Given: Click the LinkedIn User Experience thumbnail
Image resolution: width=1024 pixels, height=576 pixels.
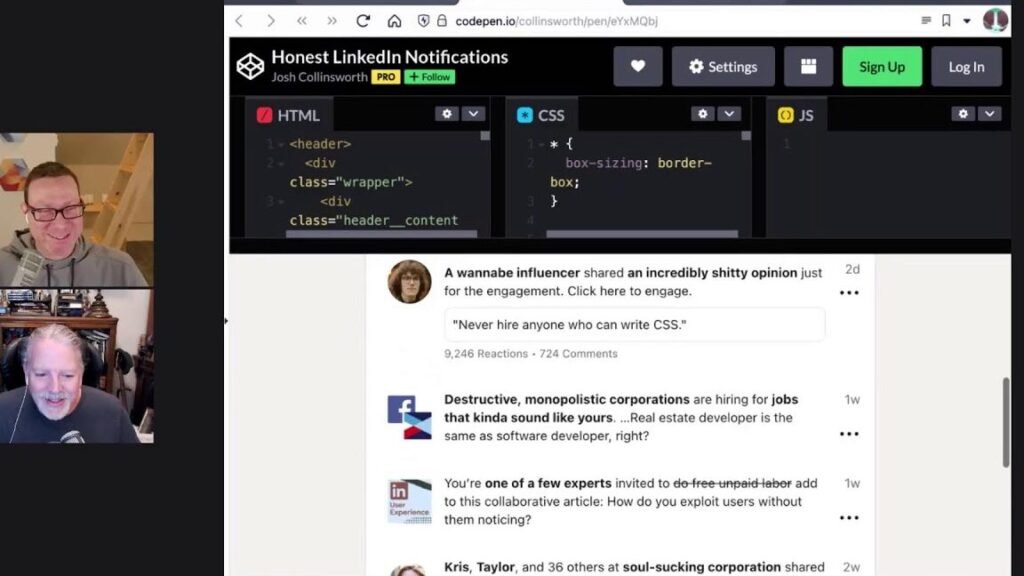Looking at the screenshot, I should point(409,502).
